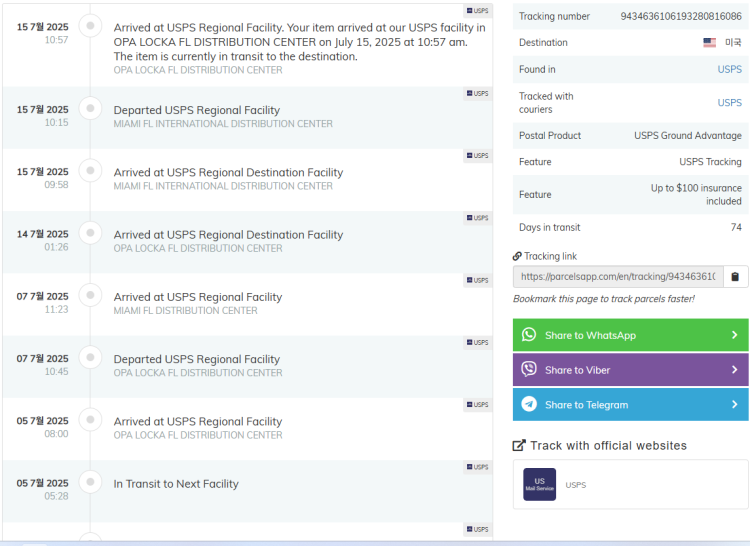Click 'Departed USPS Regional Facility' 07 Jul 10:45
Image resolution: width=750 pixels, height=546 pixels.
[x=197, y=359]
